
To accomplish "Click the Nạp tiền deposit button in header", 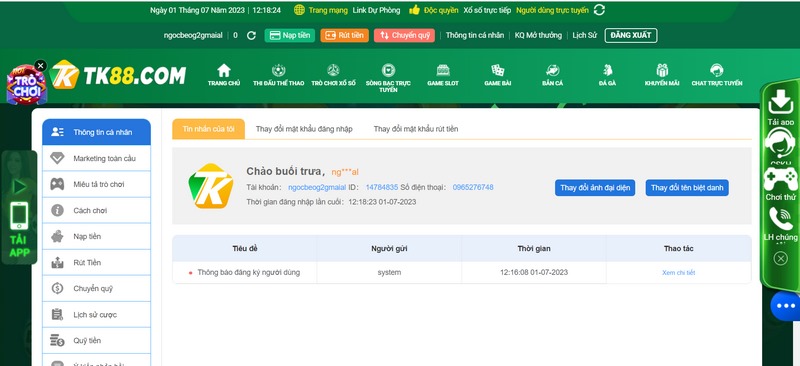I will pos(290,35).
